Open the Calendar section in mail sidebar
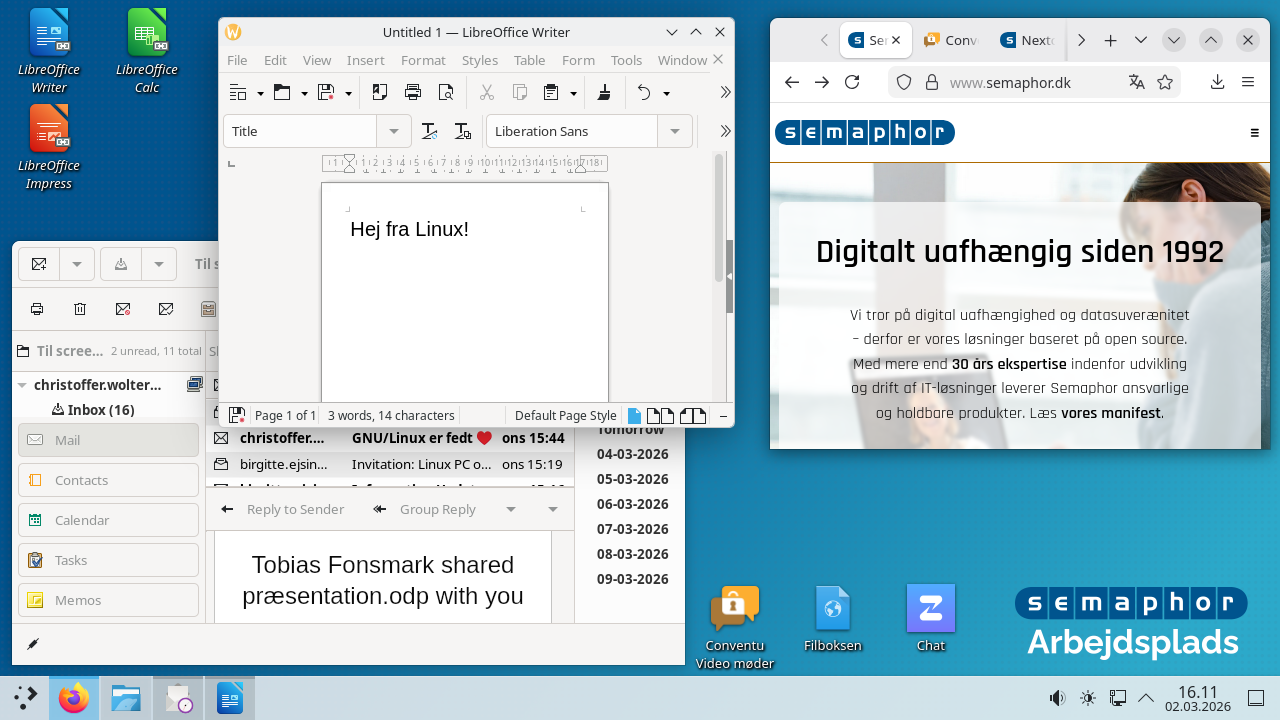 pyautogui.click(x=108, y=520)
